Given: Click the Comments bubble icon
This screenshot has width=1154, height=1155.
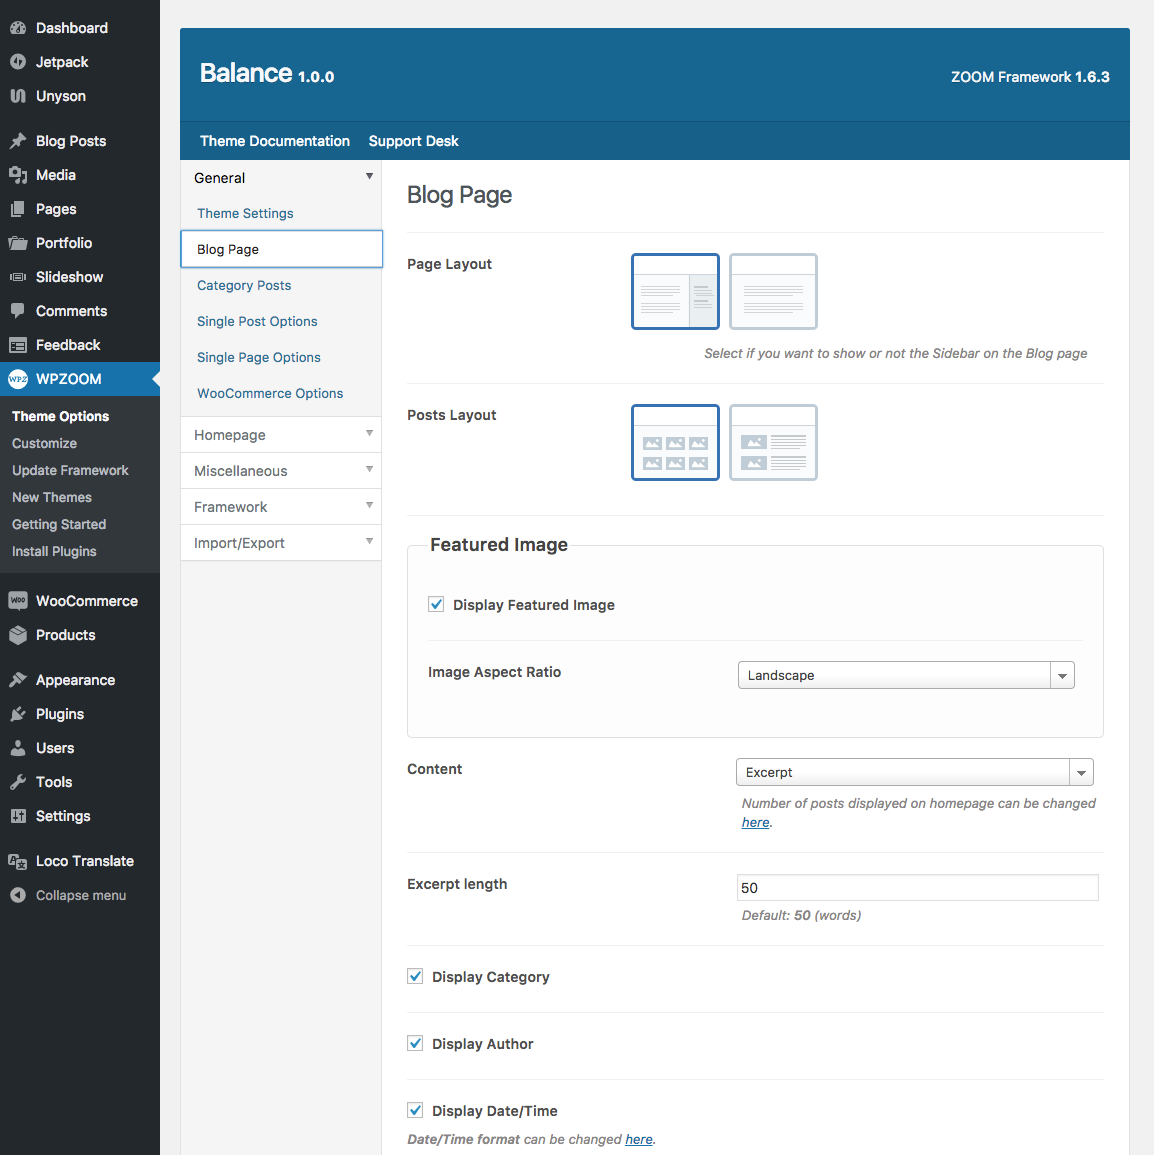Looking at the screenshot, I should (x=18, y=311).
